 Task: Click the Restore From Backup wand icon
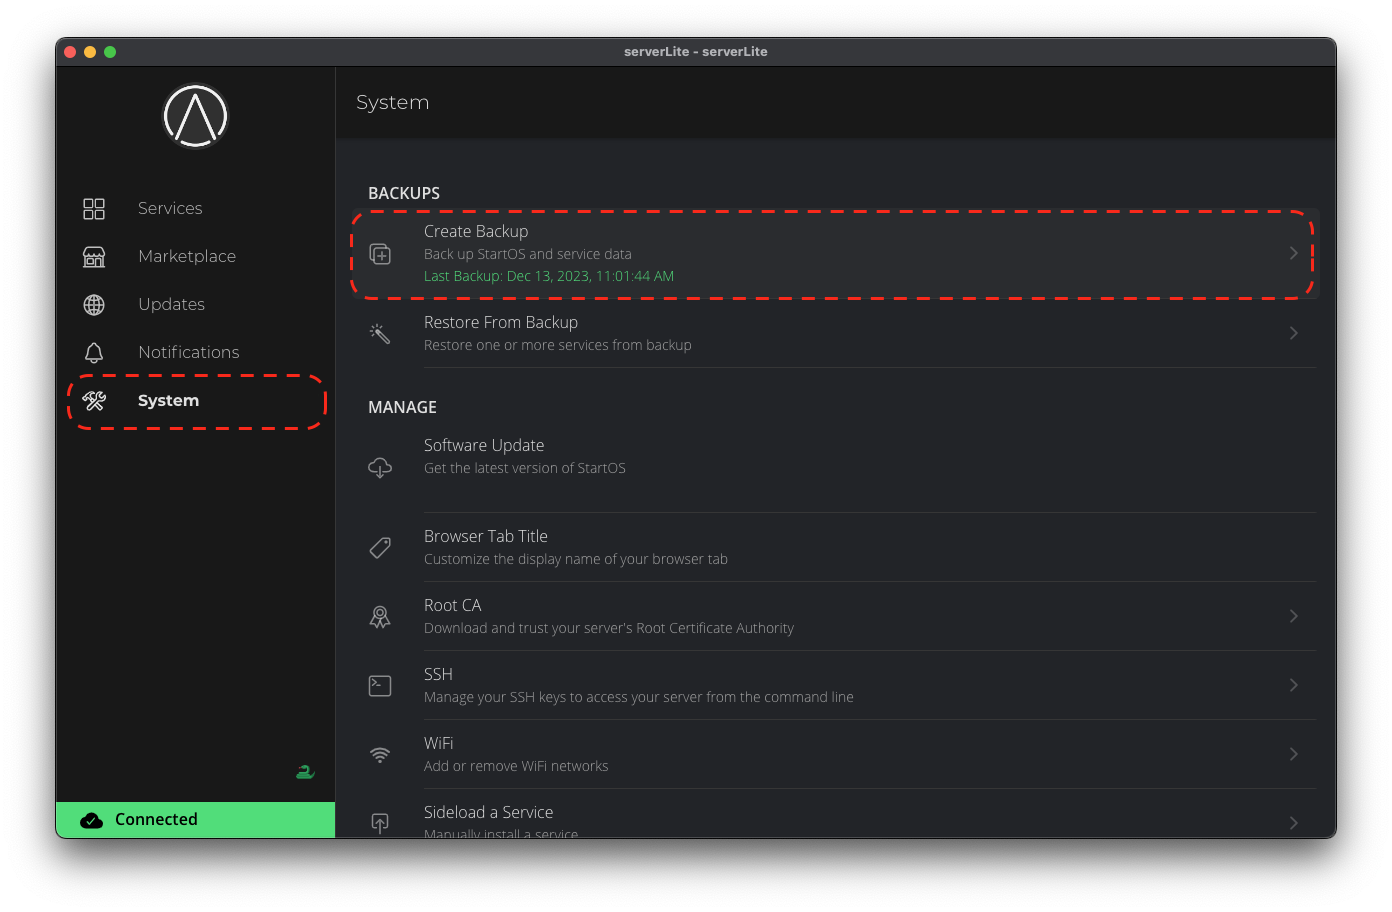pos(380,333)
